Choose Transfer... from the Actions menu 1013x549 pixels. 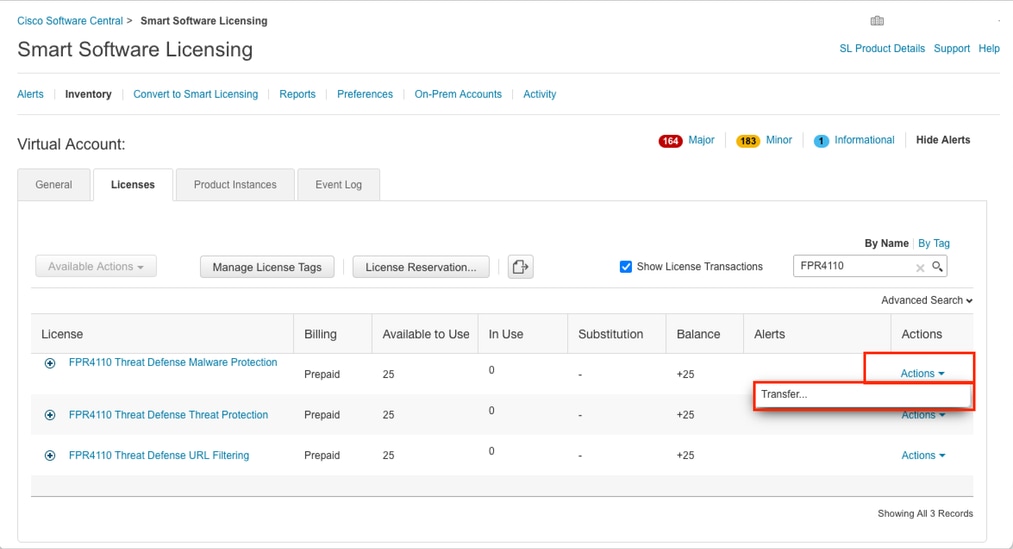coord(862,395)
